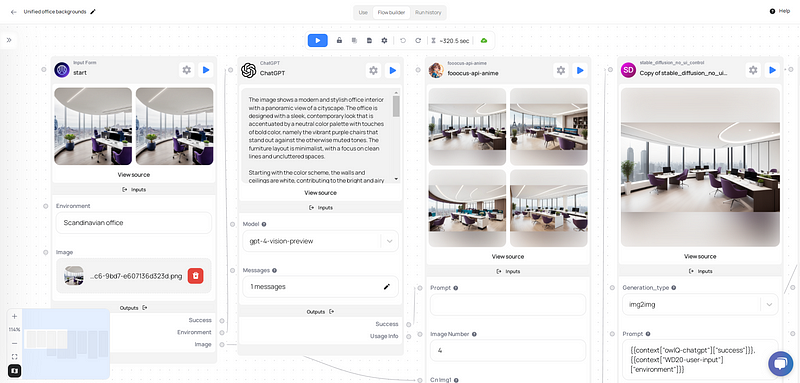The image size is (800, 383).
Task: Click the fooocus-api-anime node avatar icon
Action: point(436,70)
